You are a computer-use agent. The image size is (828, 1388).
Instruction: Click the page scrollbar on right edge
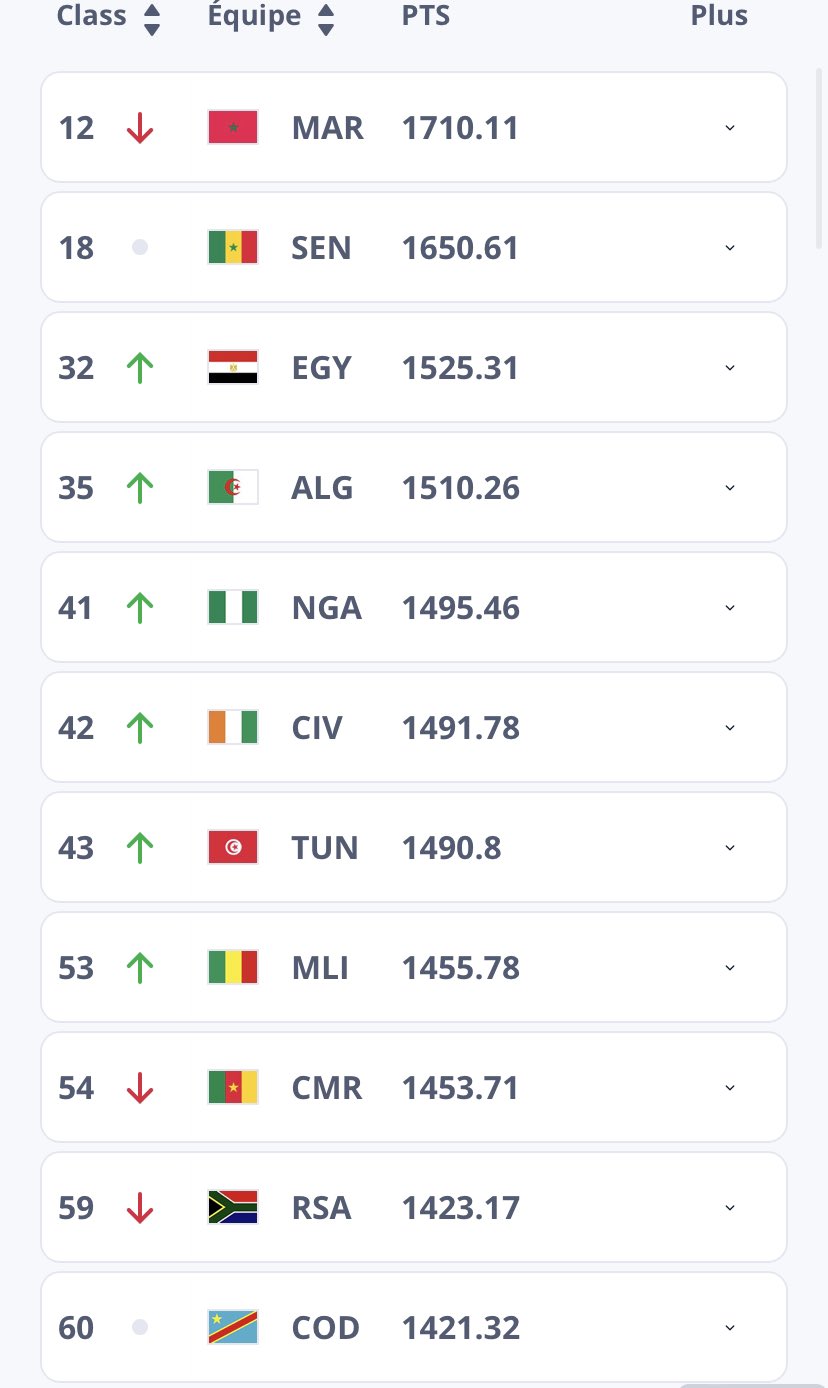[x=820, y=150]
